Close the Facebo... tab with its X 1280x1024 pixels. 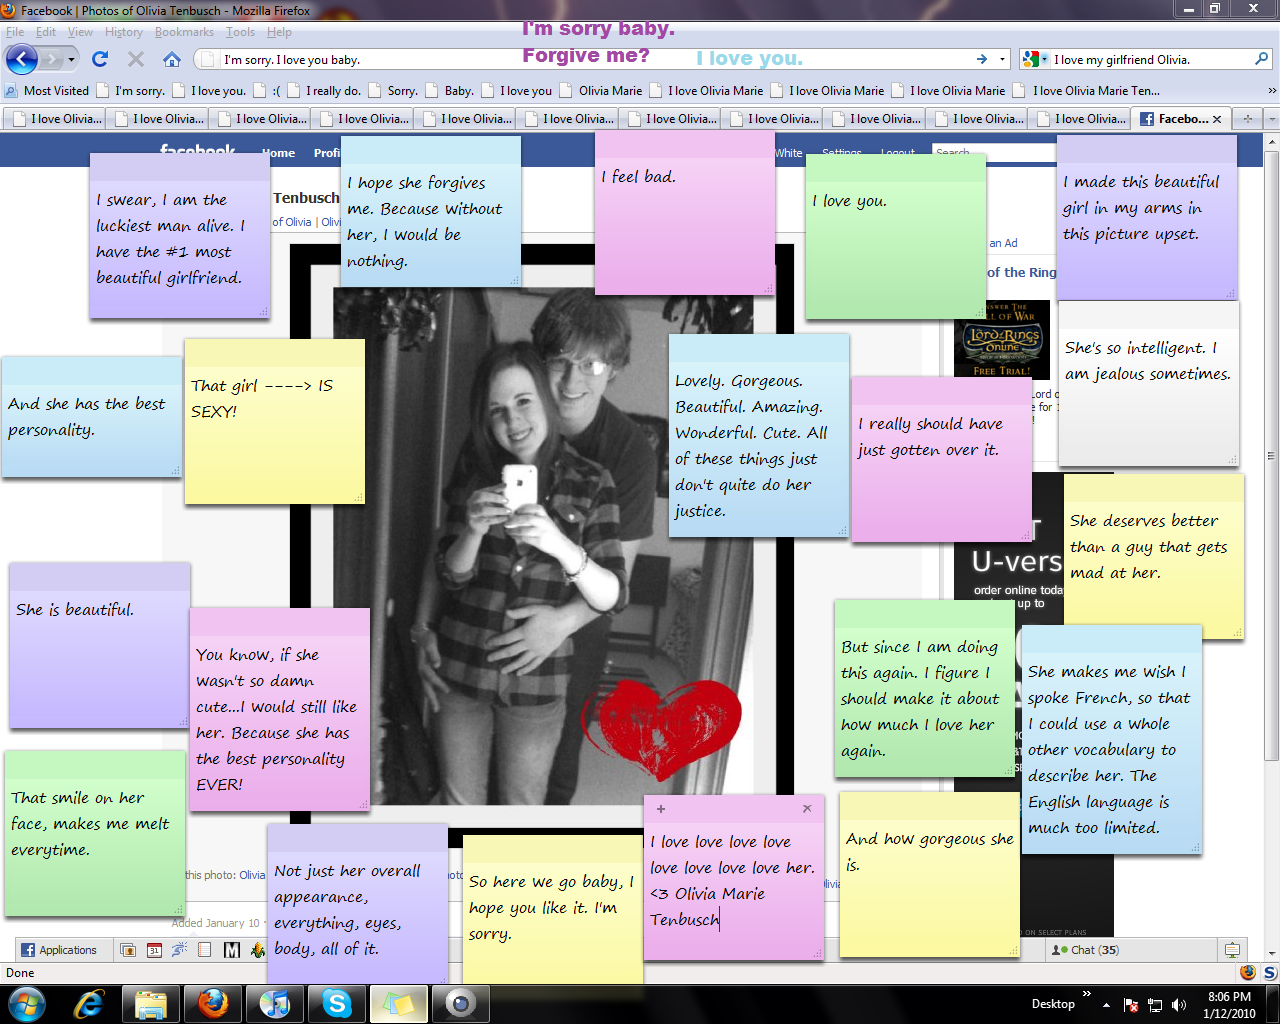(x=1217, y=119)
